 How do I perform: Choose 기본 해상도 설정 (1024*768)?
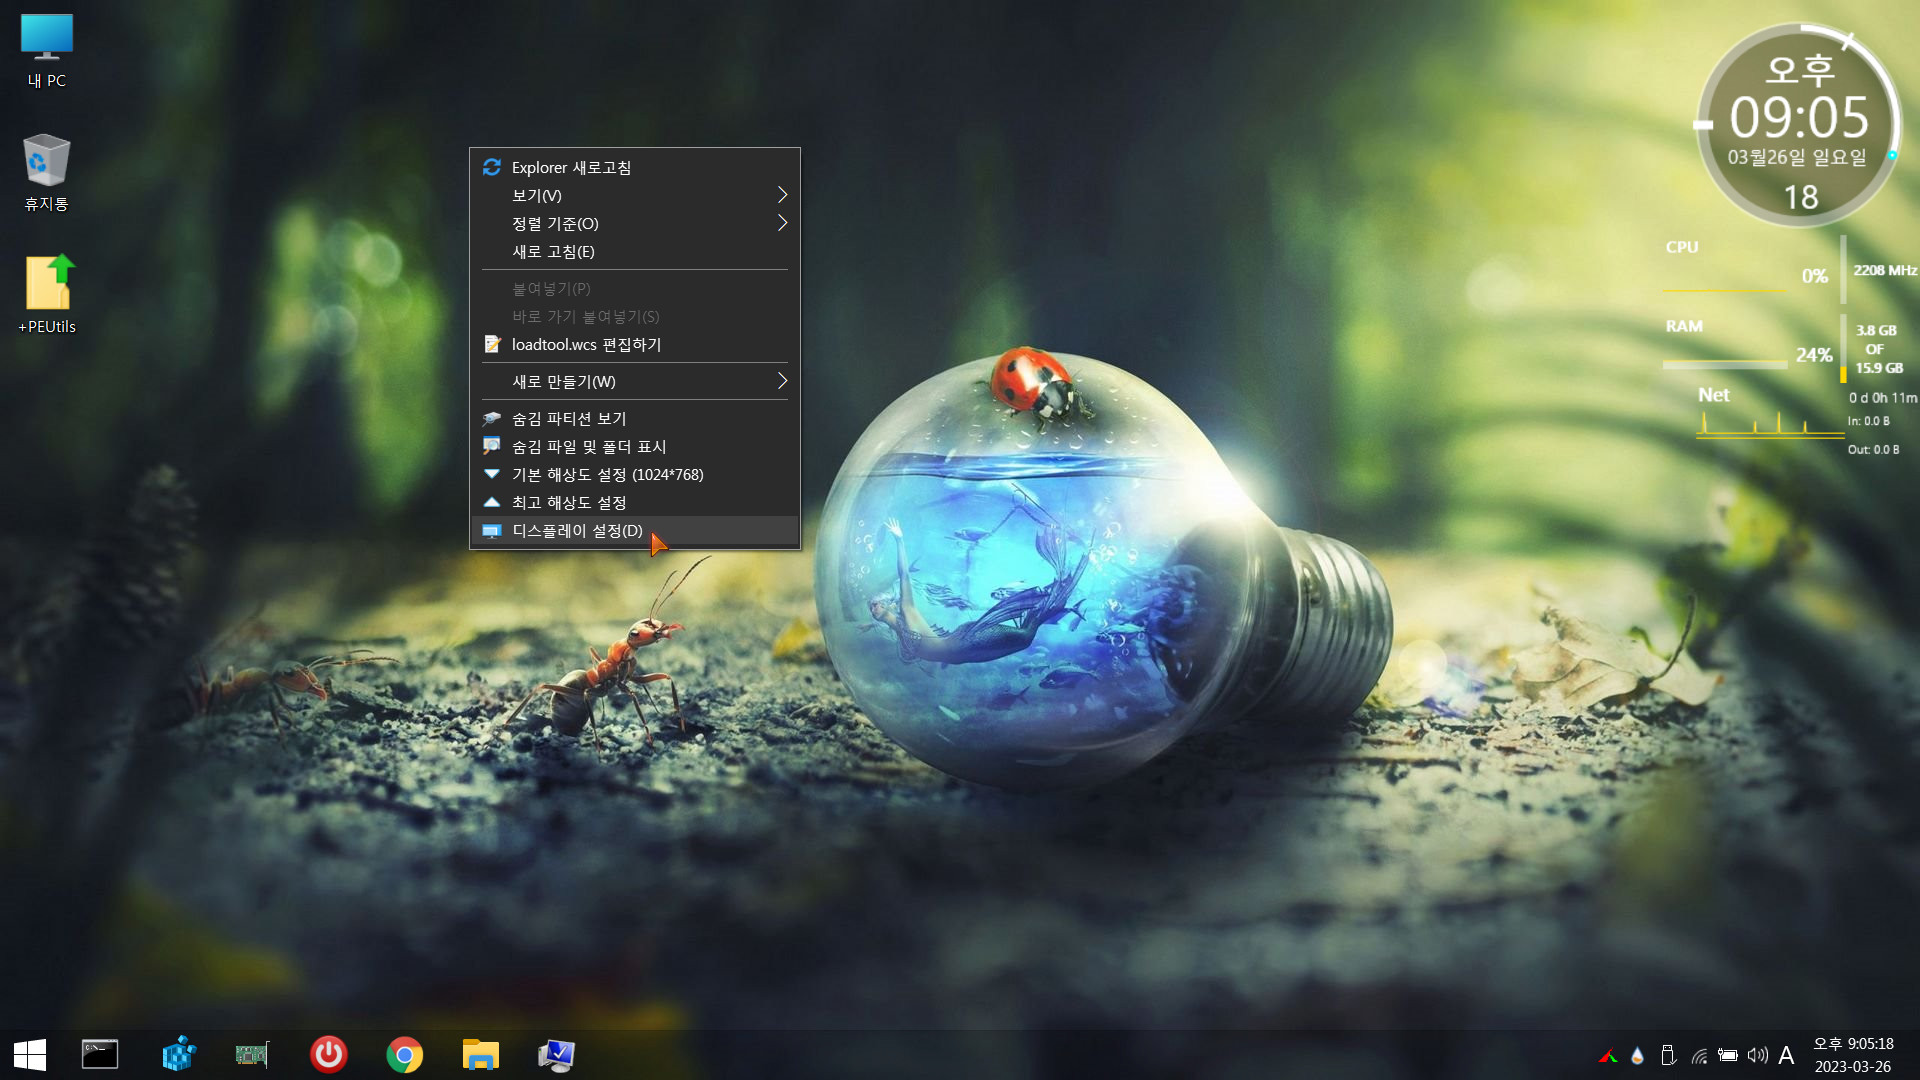click(634, 474)
